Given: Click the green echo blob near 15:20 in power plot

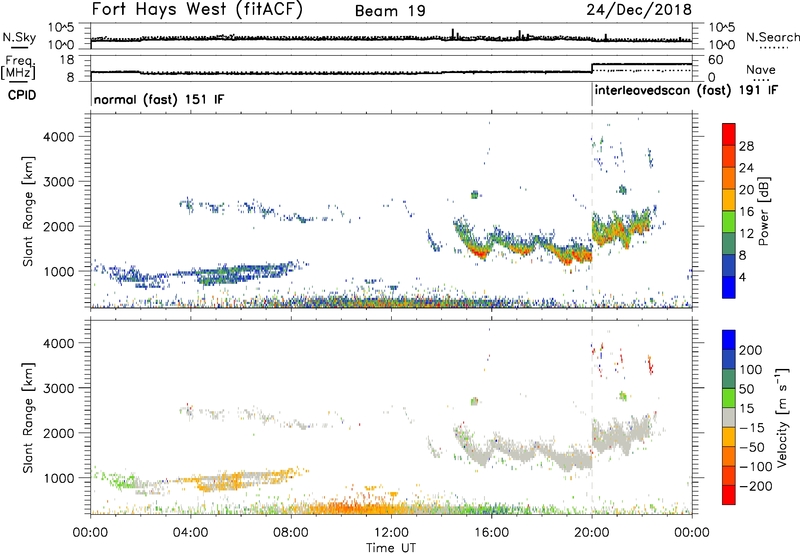Looking at the screenshot, I should click(x=475, y=194).
